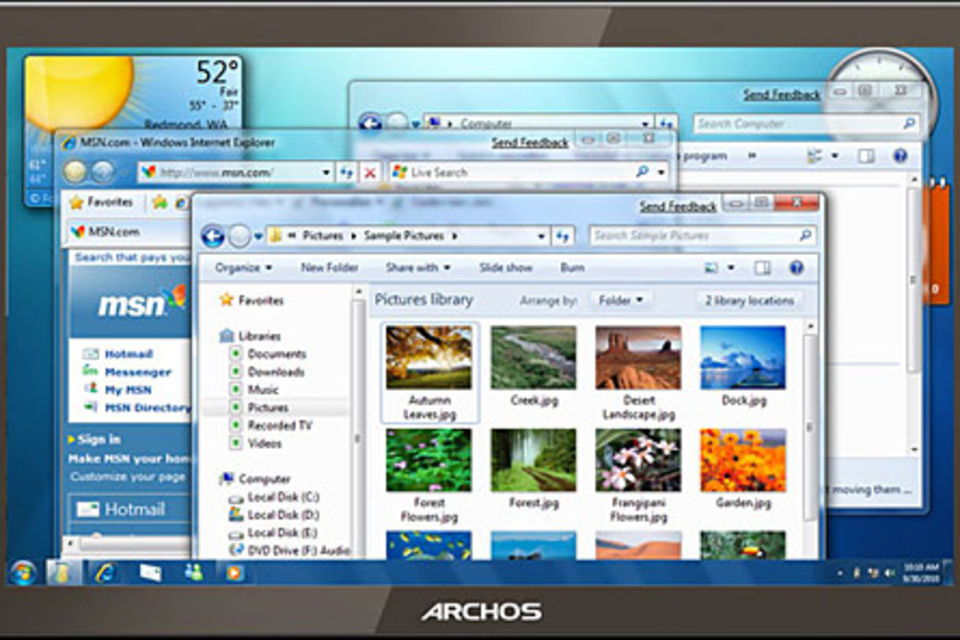The height and width of the screenshot is (640, 960).
Task: Click the Pictures breadcrumb in address bar
Action: coord(323,236)
